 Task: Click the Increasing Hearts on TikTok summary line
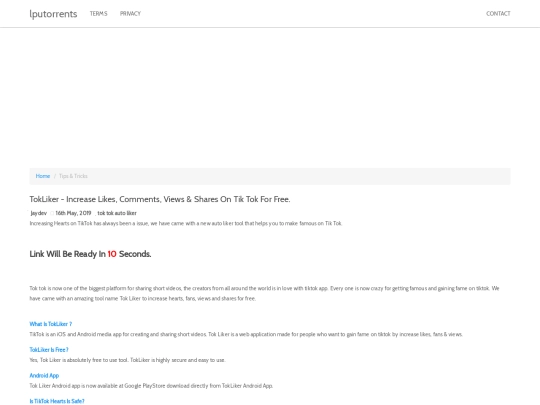click(x=186, y=224)
